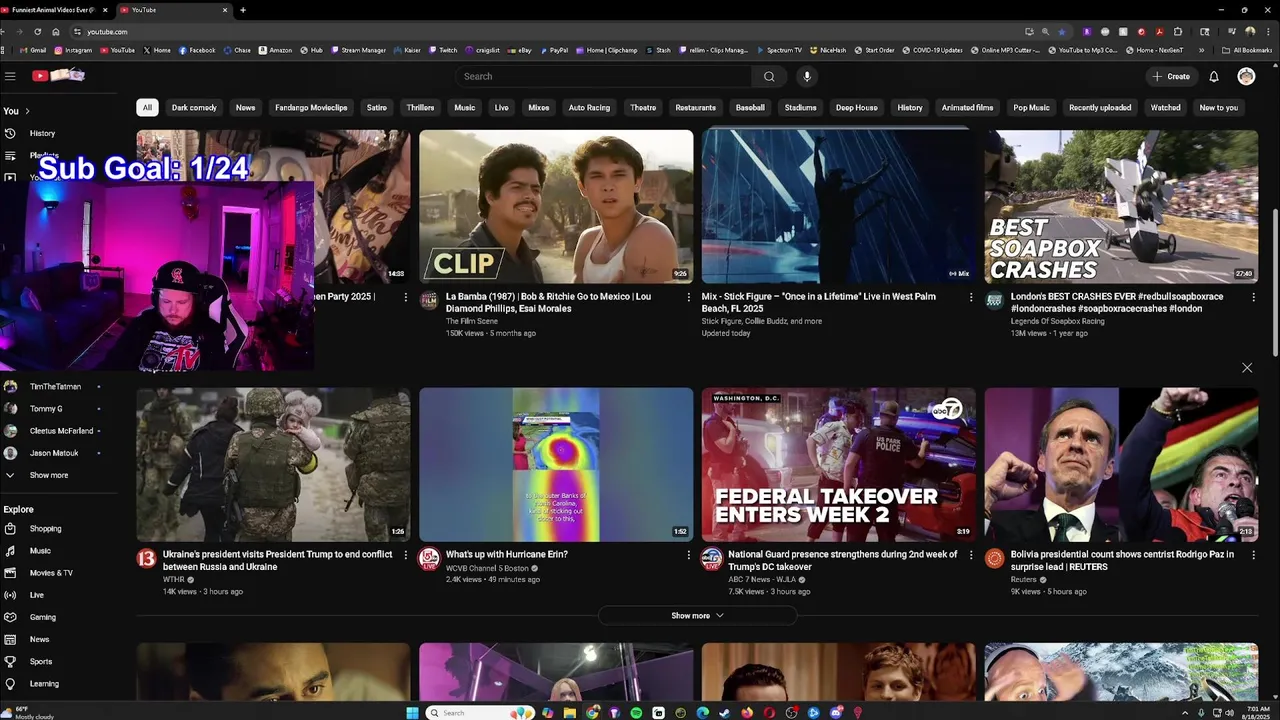Screen dimensions: 1280x720
Task: Open The Film Scene channel avatar
Action: click(x=429, y=300)
